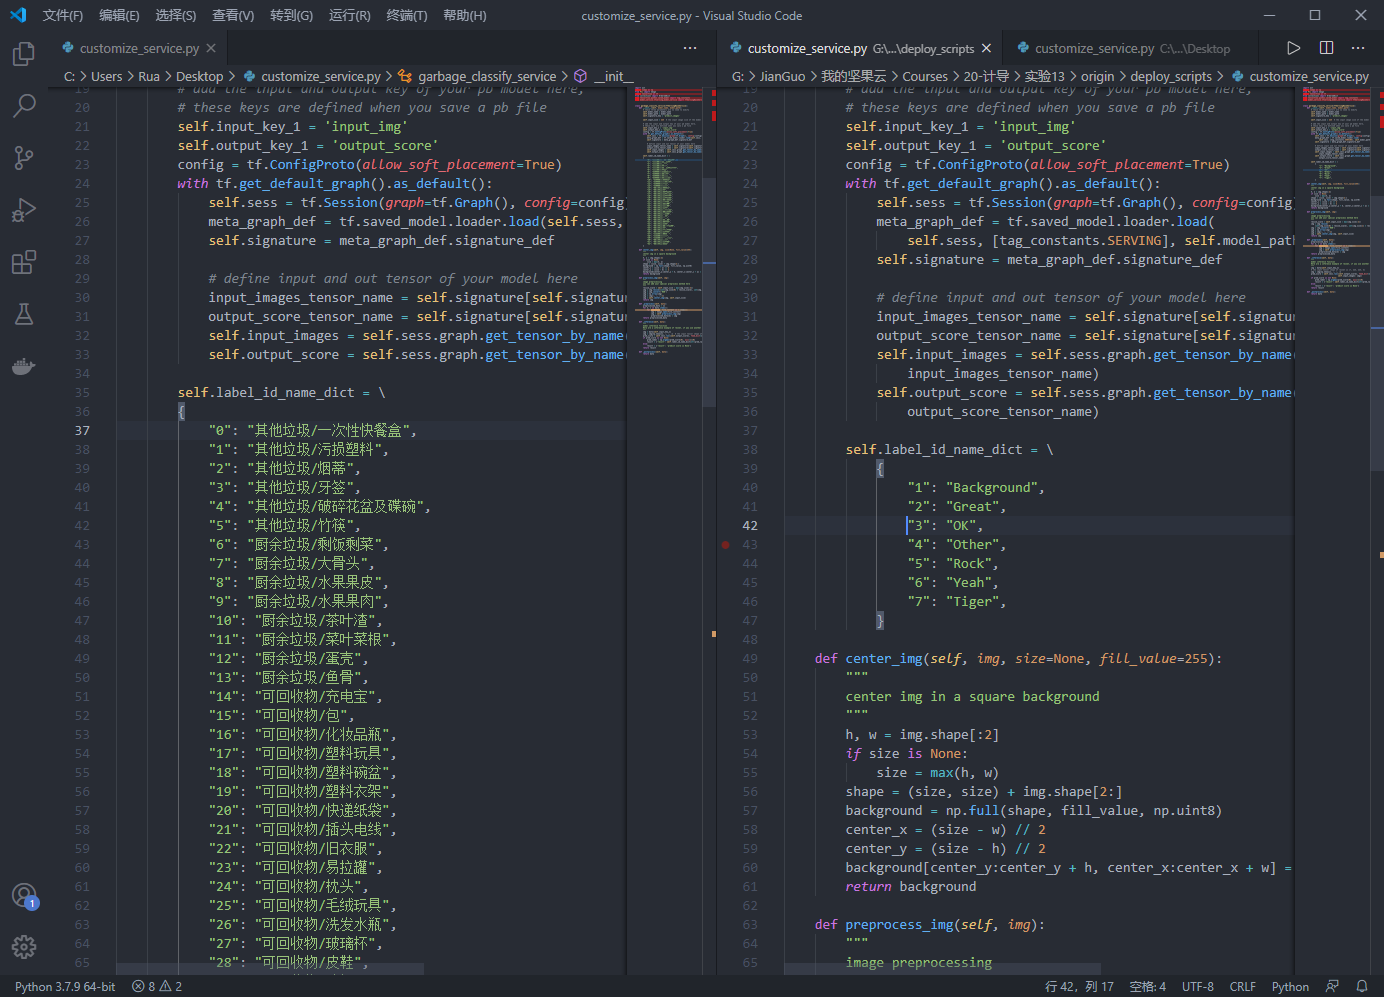
Task: Change the file encoding via UTF-8
Action: (1198, 986)
